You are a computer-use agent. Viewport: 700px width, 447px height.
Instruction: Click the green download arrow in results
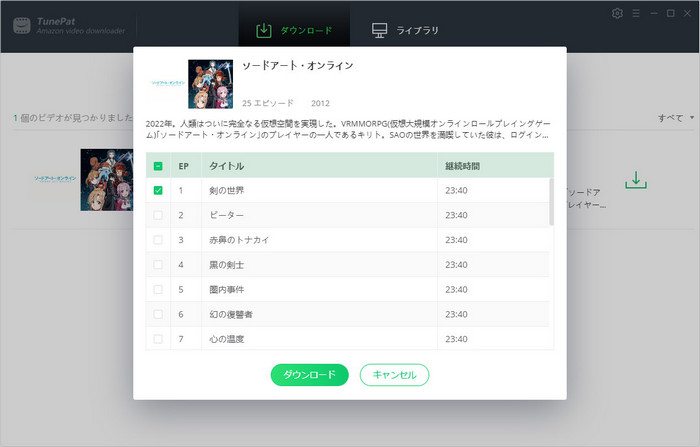tap(636, 180)
